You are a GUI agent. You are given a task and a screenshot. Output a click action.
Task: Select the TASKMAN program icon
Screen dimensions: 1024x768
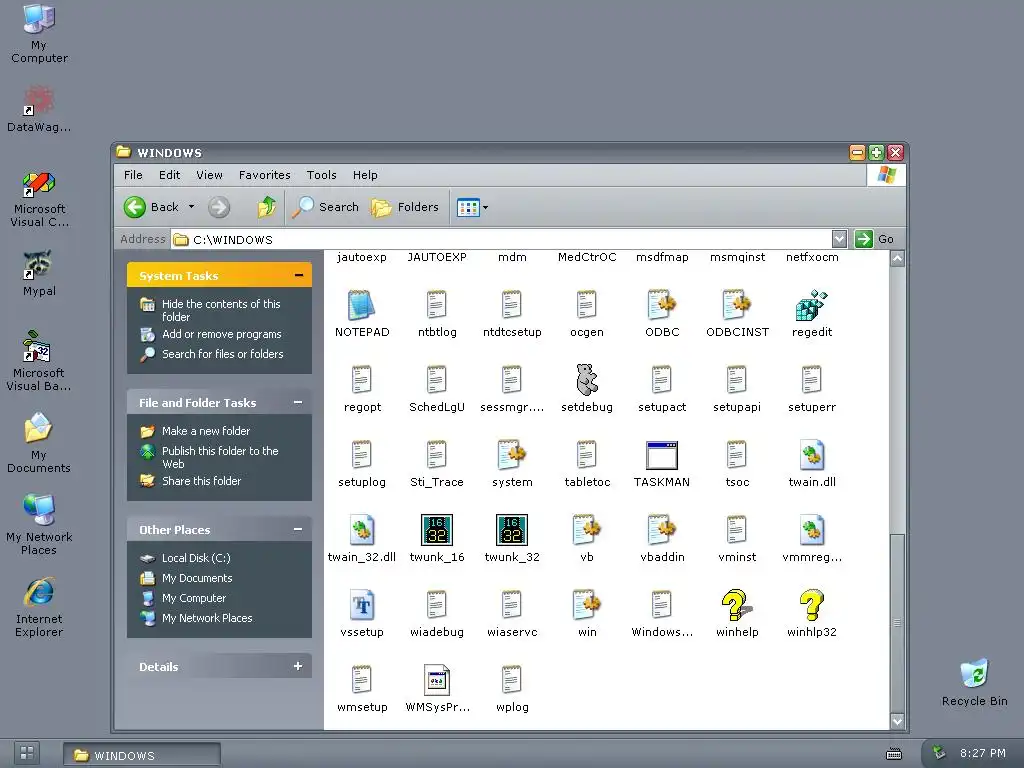click(662, 455)
